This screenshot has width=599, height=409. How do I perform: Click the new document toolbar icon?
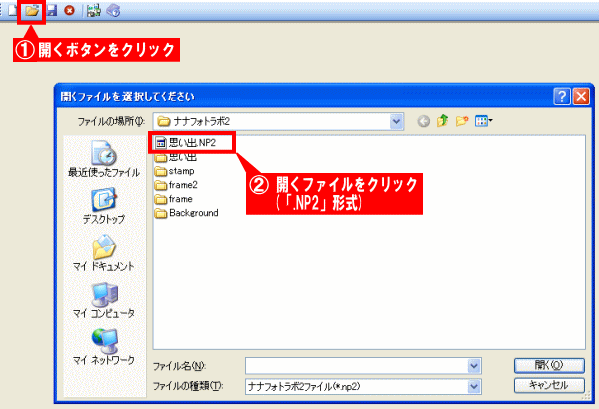click(13, 11)
